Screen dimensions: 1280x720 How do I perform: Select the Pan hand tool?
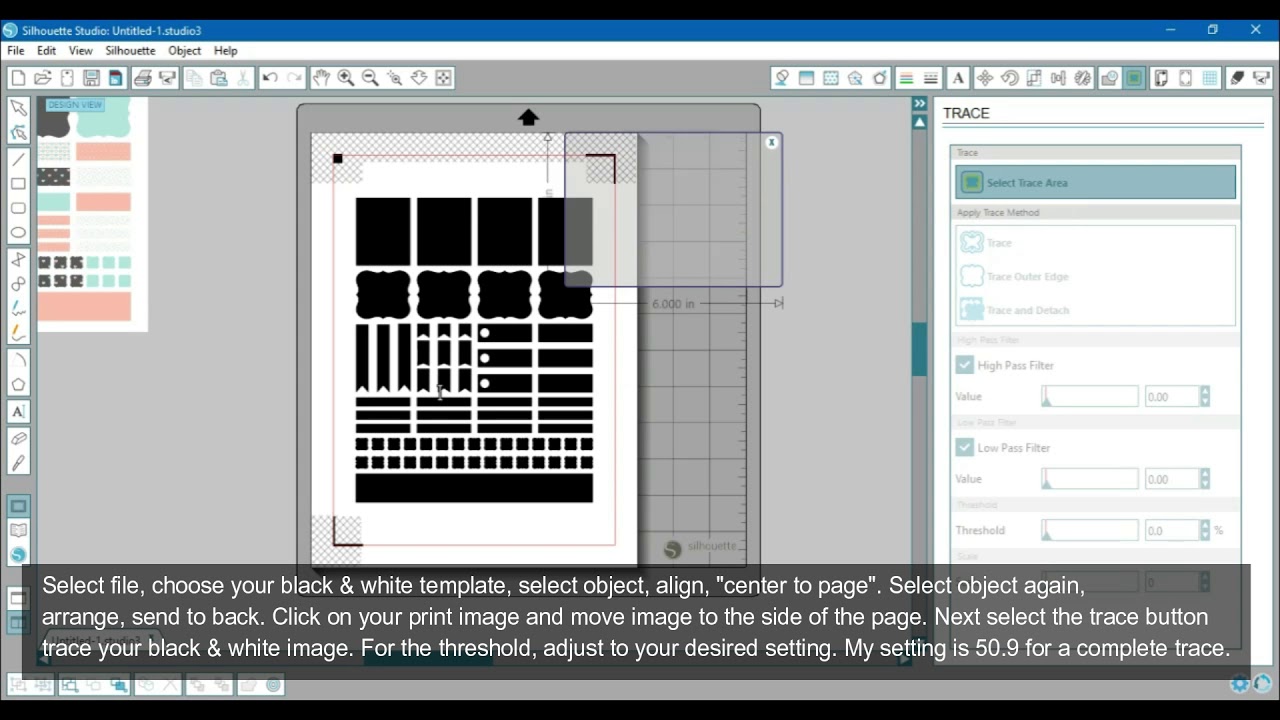(x=321, y=78)
